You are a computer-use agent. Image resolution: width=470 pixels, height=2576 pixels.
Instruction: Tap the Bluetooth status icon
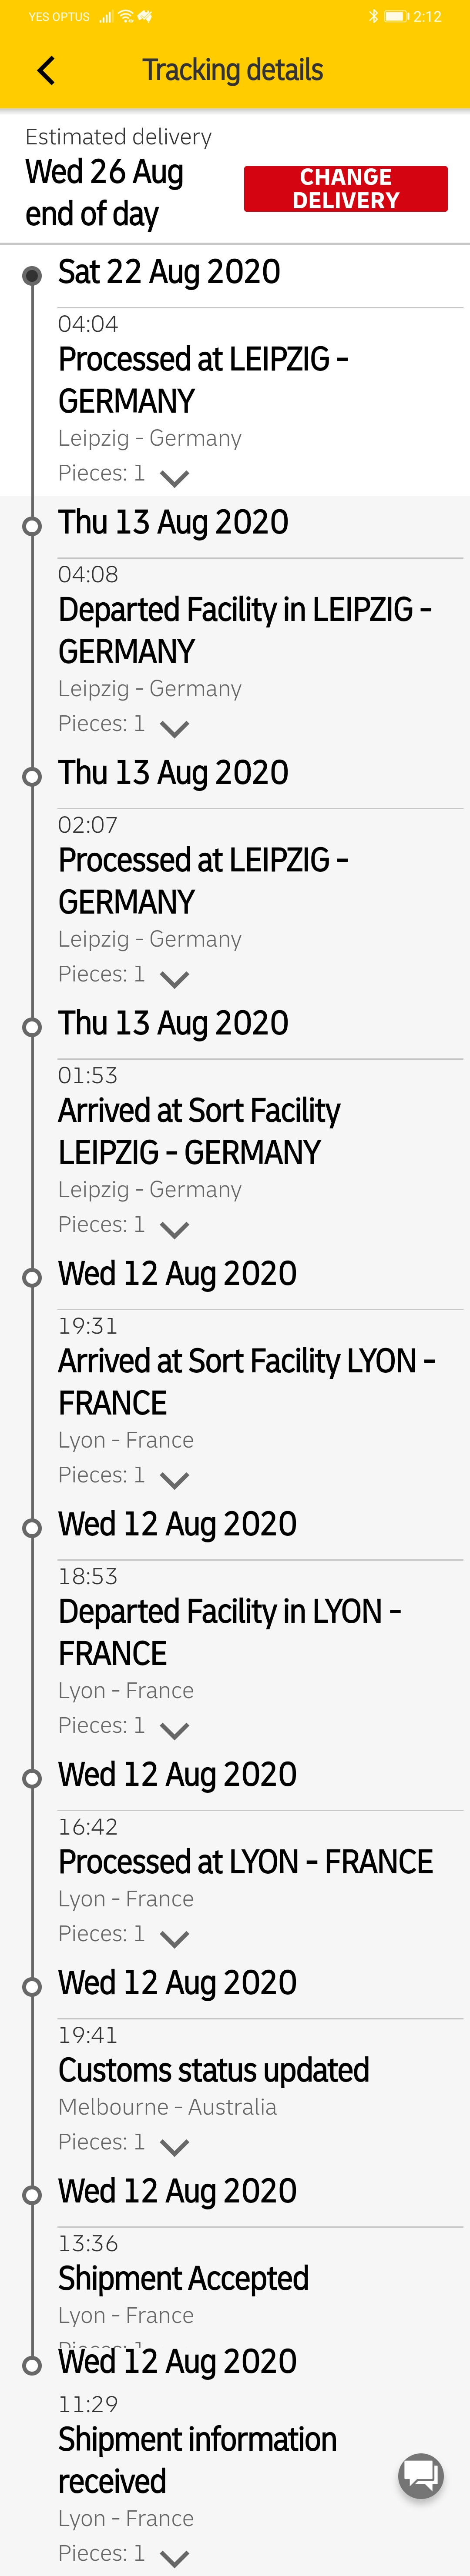[373, 16]
